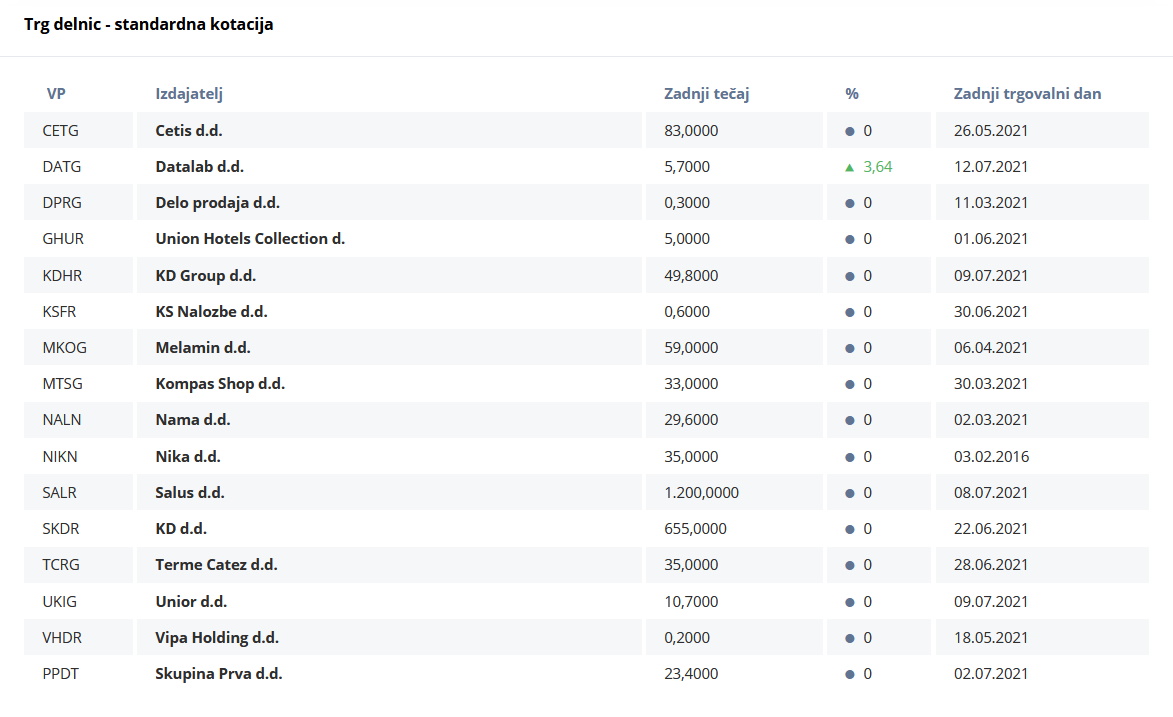The width and height of the screenshot is (1173, 717).
Task: Click the 83,0000 price value
Action: click(x=691, y=130)
